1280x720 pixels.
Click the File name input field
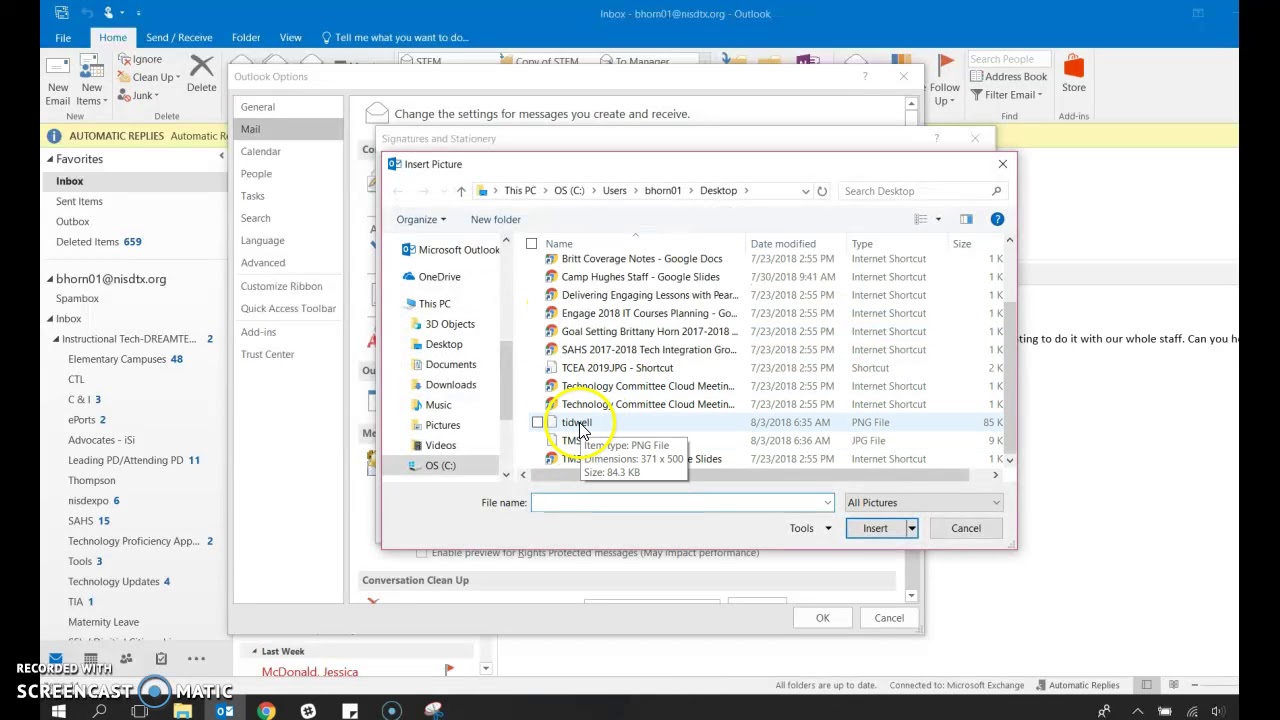pos(676,503)
